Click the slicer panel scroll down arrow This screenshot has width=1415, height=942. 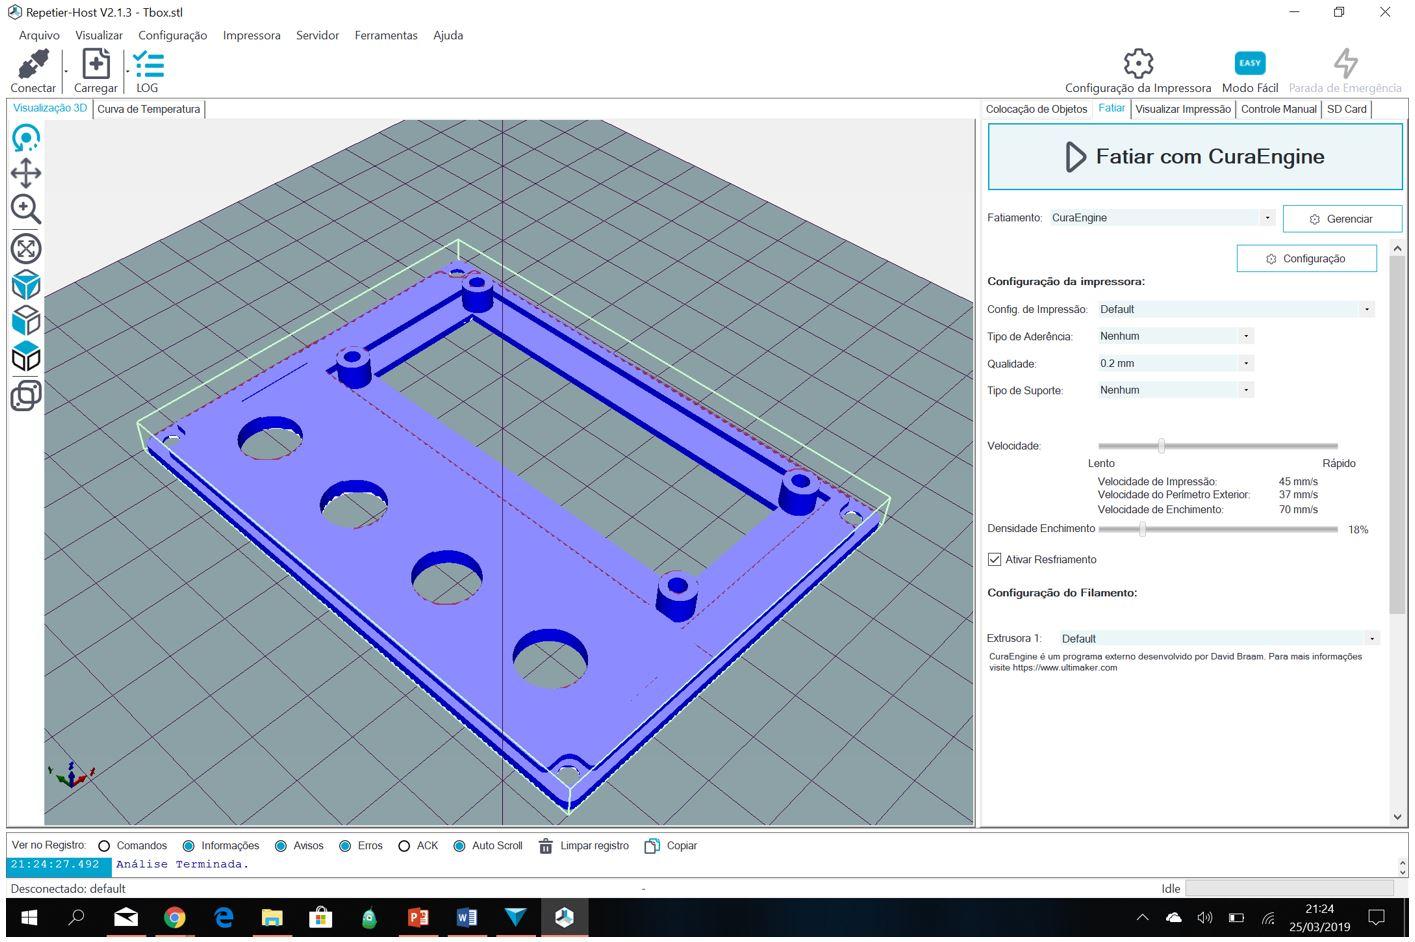coord(1397,817)
